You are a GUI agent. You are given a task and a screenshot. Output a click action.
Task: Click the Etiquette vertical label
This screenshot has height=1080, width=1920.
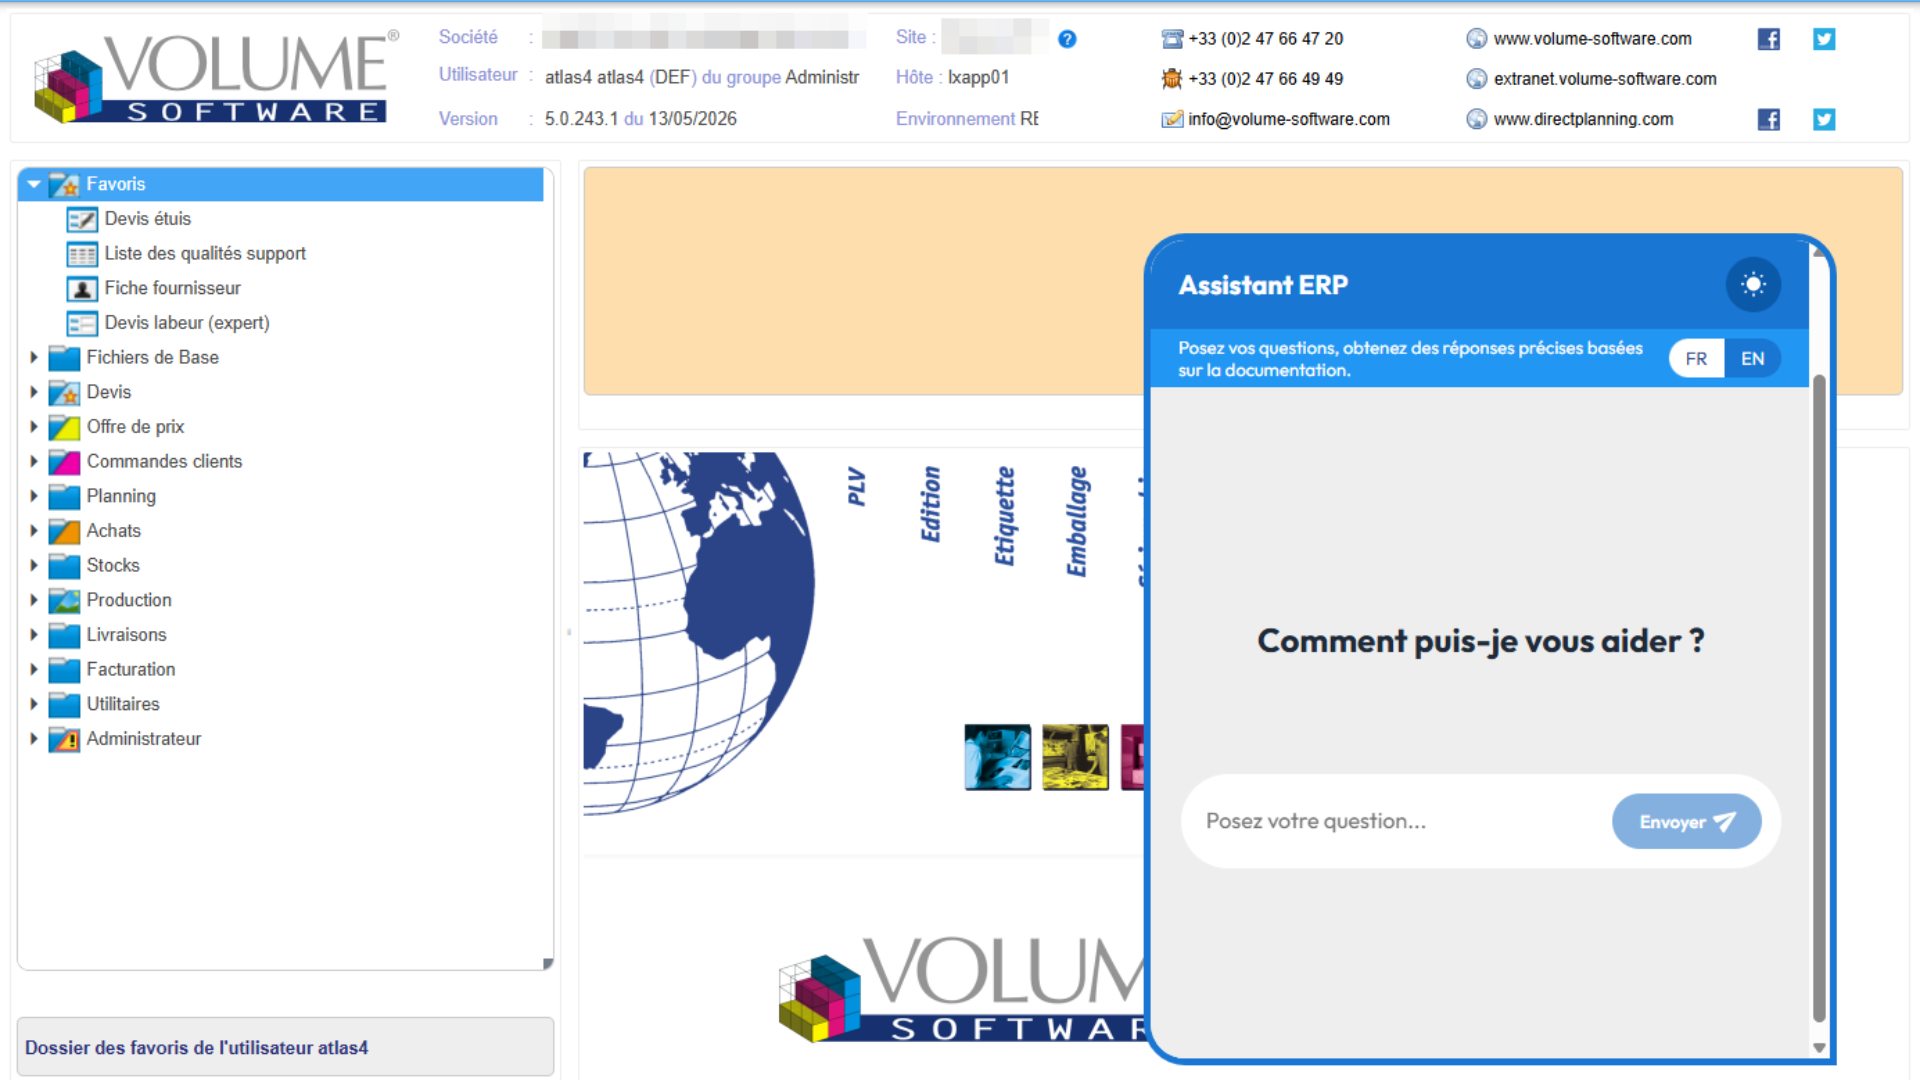click(x=1004, y=516)
